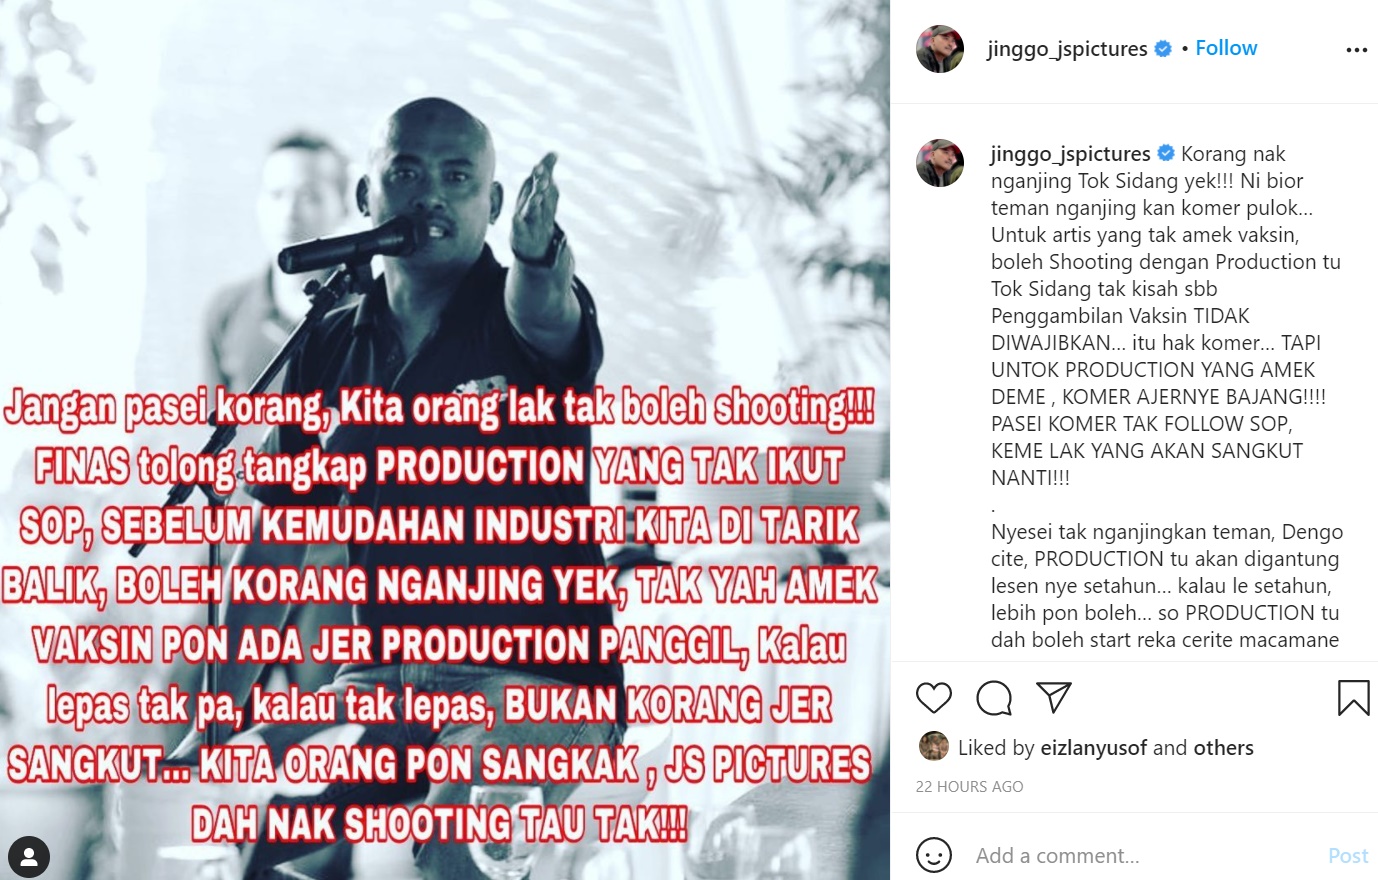Share post using the paper plane icon
The width and height of the screenshot is (1378, 880).
(x=1054, y=697)
